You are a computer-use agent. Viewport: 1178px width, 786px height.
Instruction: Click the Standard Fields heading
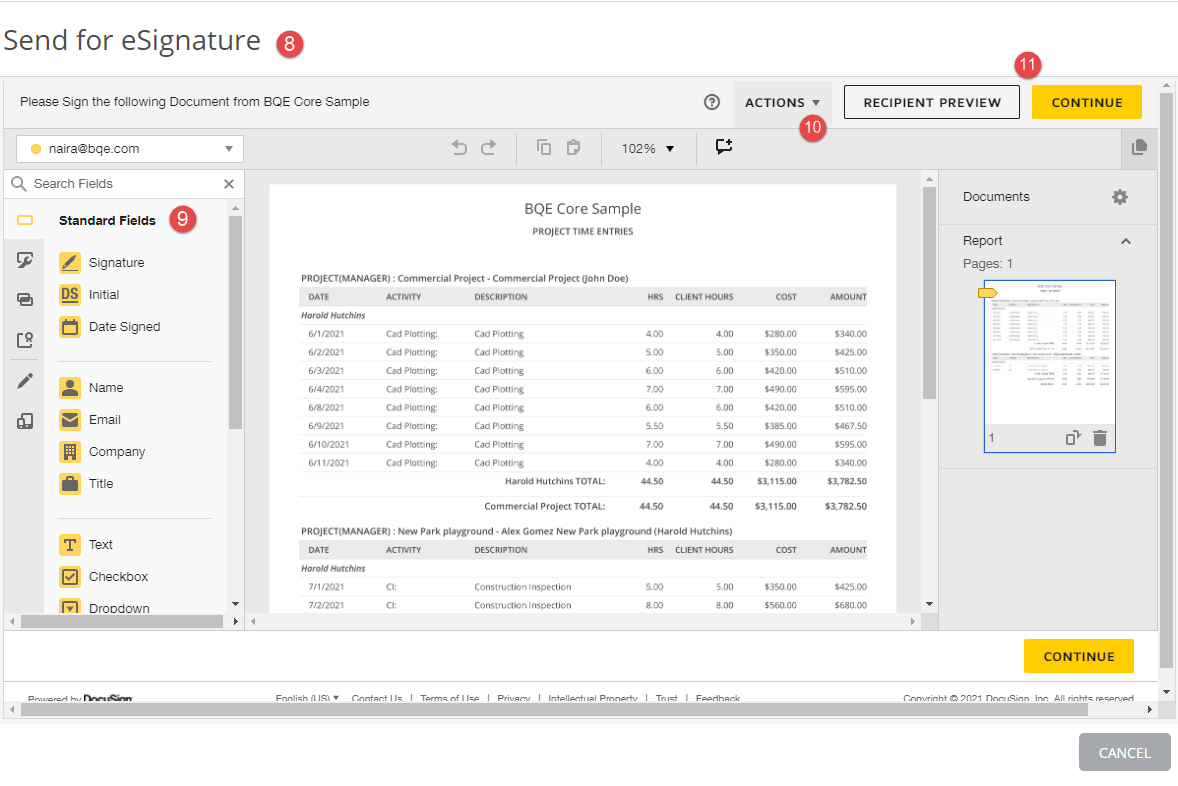click(107, 220)
